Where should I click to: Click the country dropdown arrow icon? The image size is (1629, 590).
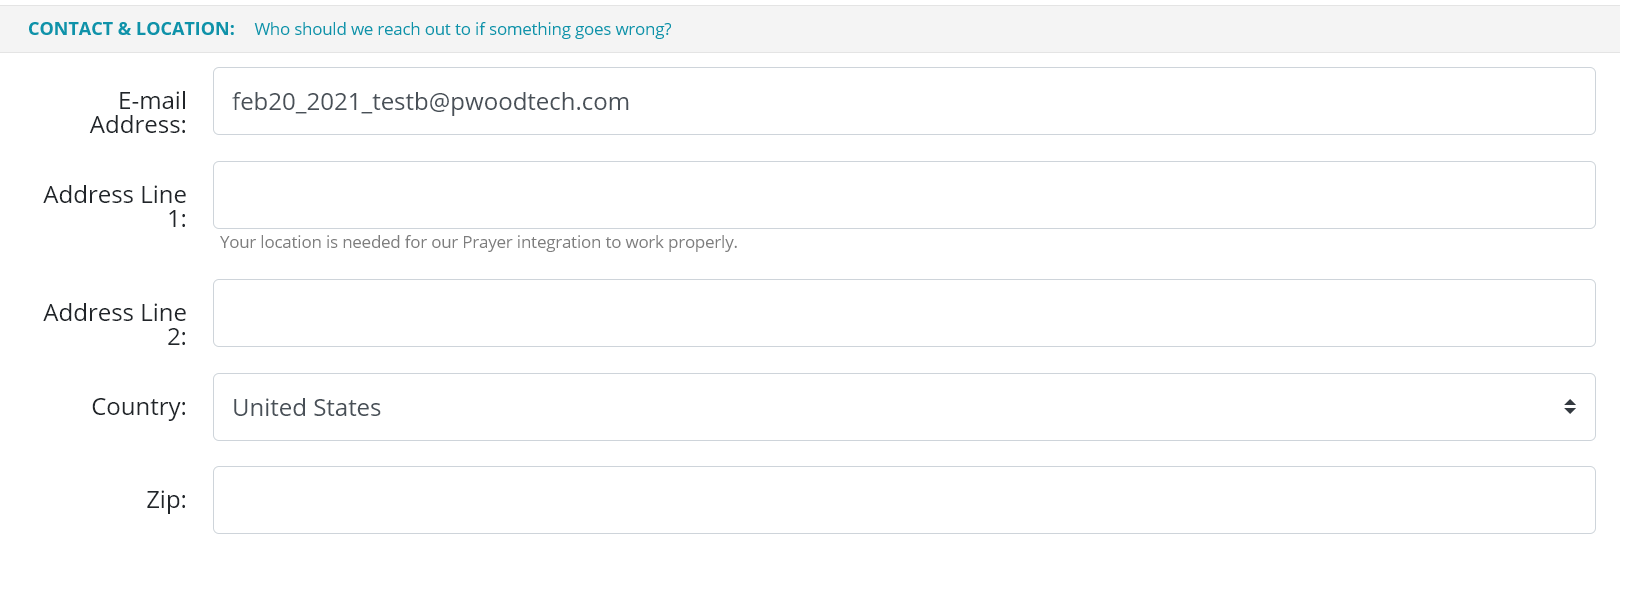tap(1569, 407)
